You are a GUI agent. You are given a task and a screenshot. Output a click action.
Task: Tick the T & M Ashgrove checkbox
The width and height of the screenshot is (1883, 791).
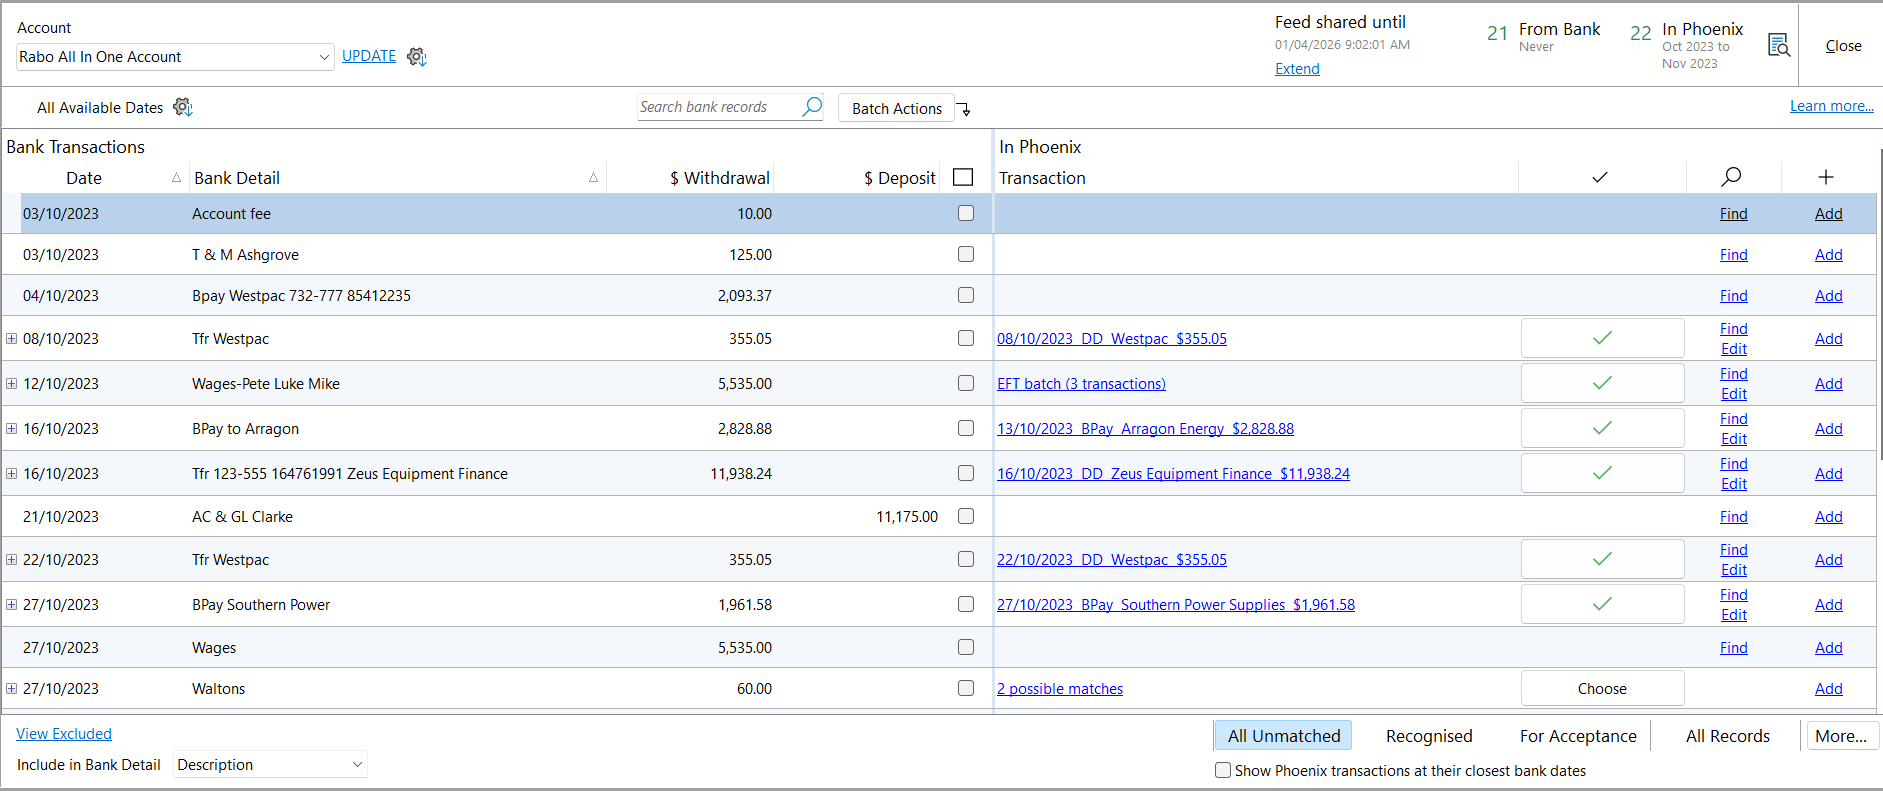[966, 254]
